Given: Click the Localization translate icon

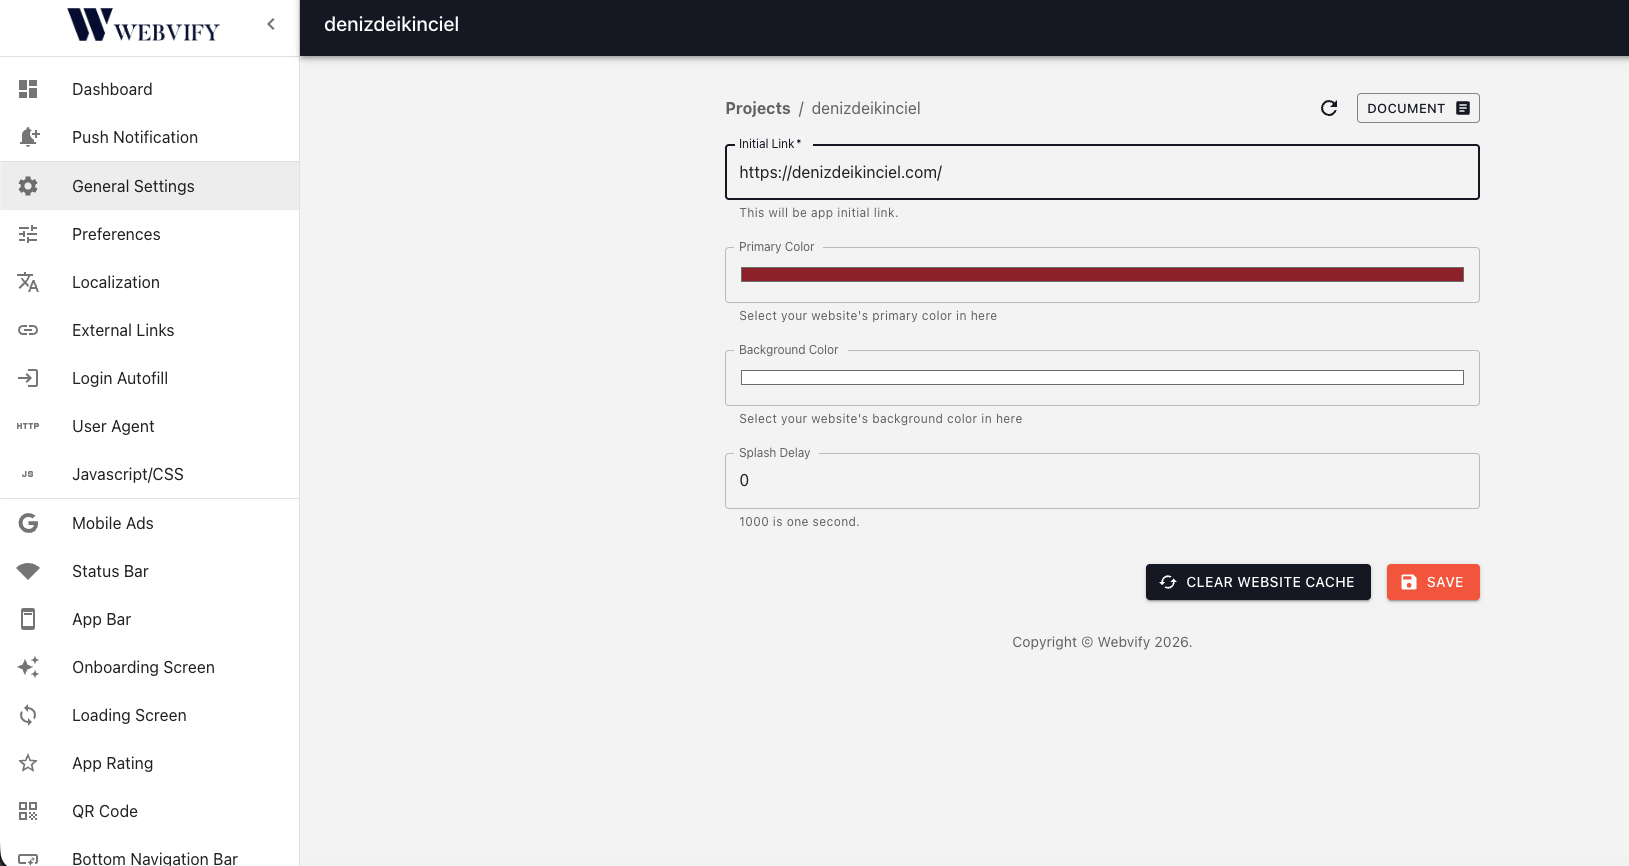Looking at the screenshot, I should click(x=28, y=282).
